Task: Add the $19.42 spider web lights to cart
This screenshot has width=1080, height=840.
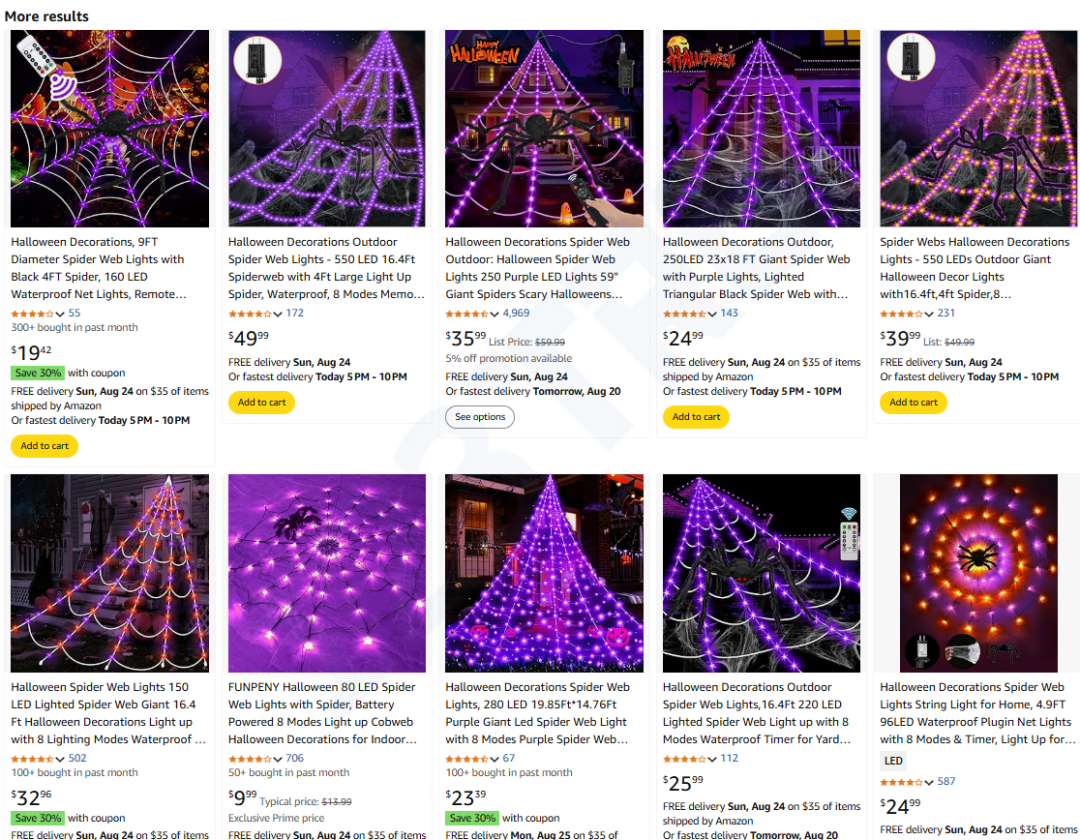Action: click(x=45, y=446)
